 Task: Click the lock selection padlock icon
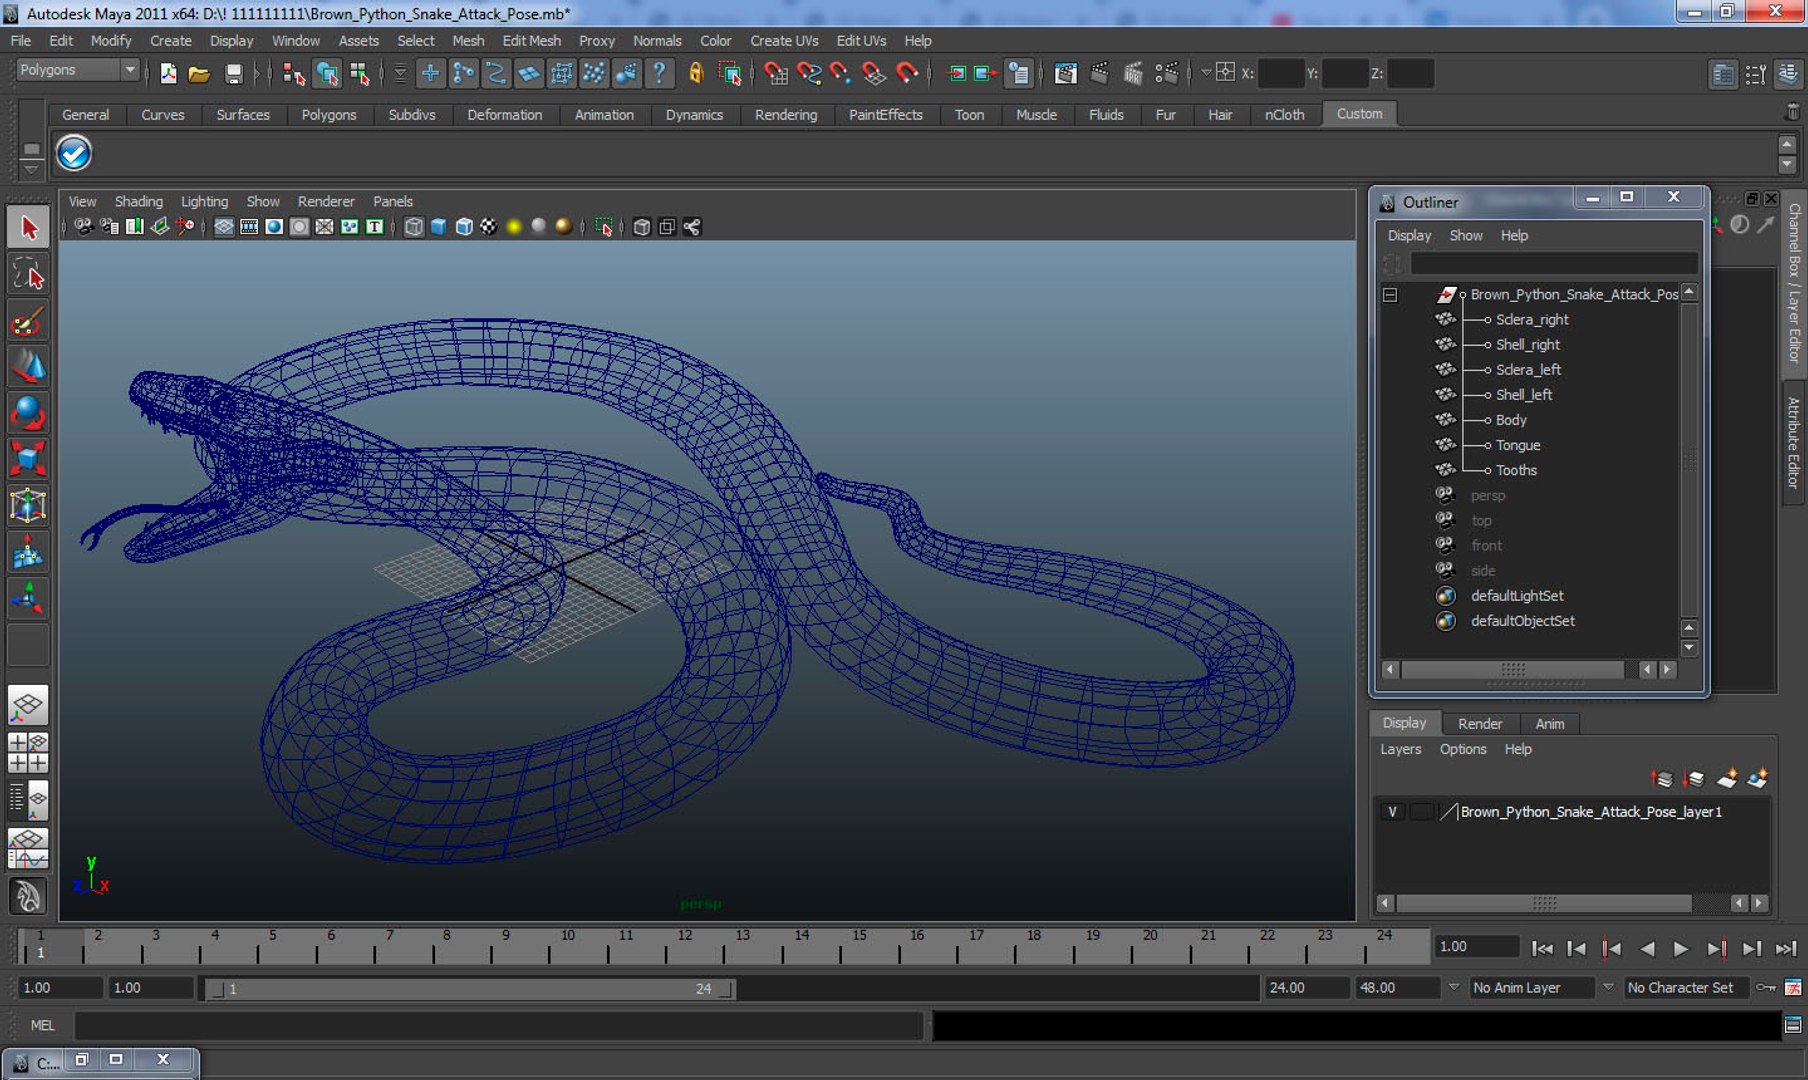click(x=696, y=73)
